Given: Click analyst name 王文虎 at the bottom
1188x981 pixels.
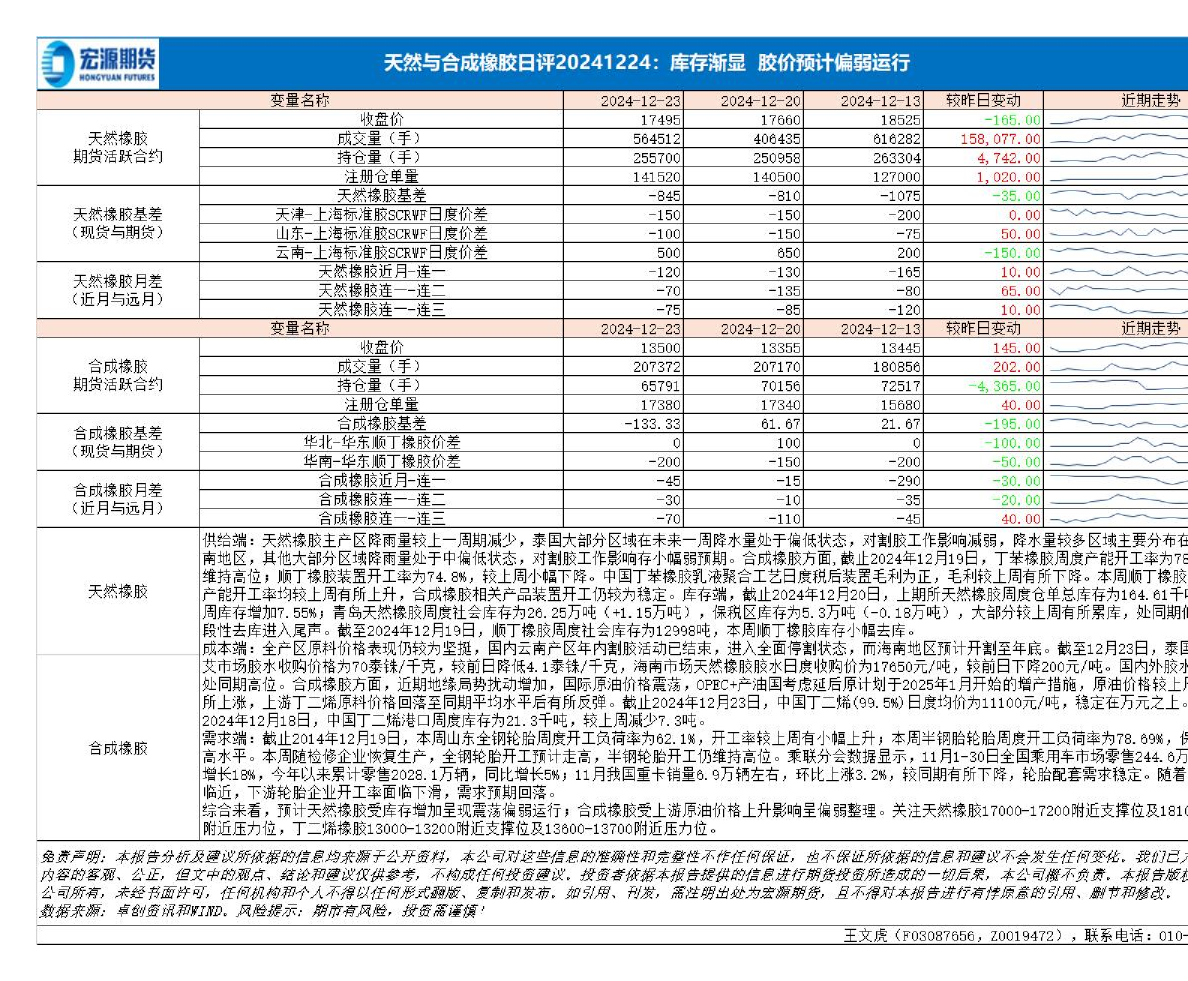Looking at the screenshot, I should click(x=870, y=934).
